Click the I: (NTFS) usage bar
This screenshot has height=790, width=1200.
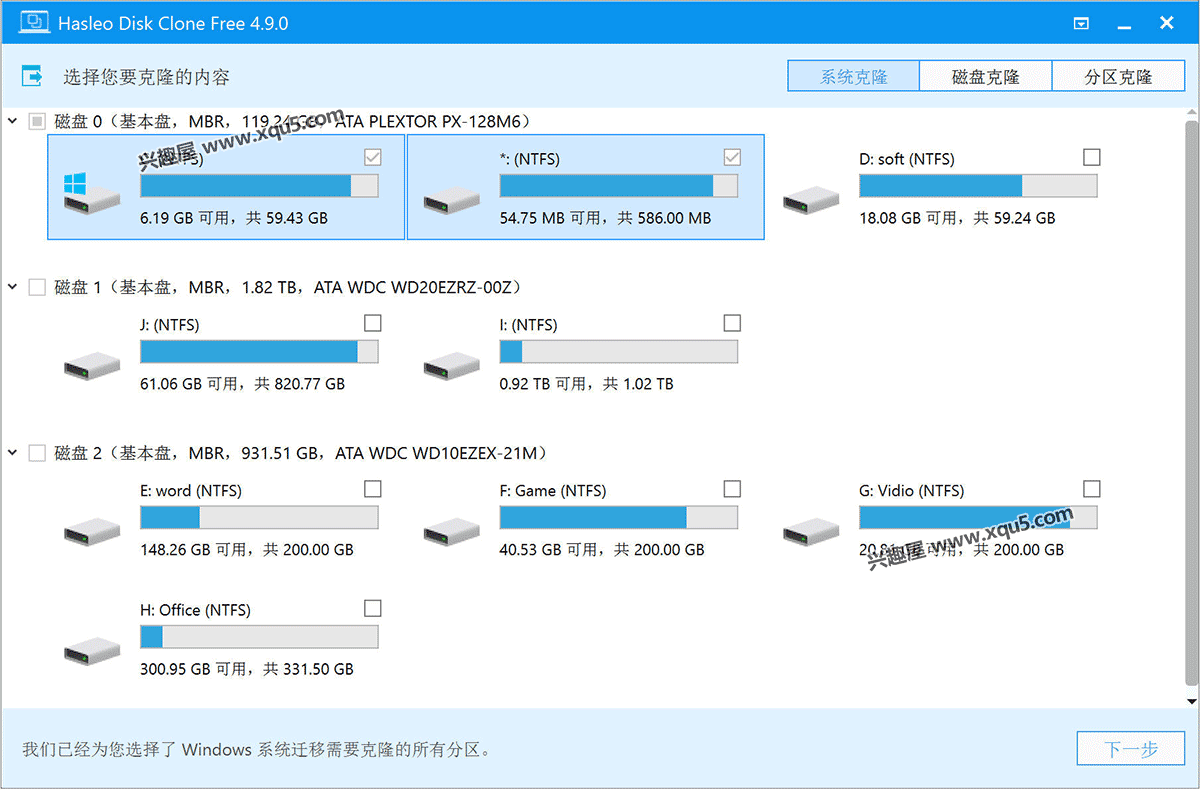(619, 352)
